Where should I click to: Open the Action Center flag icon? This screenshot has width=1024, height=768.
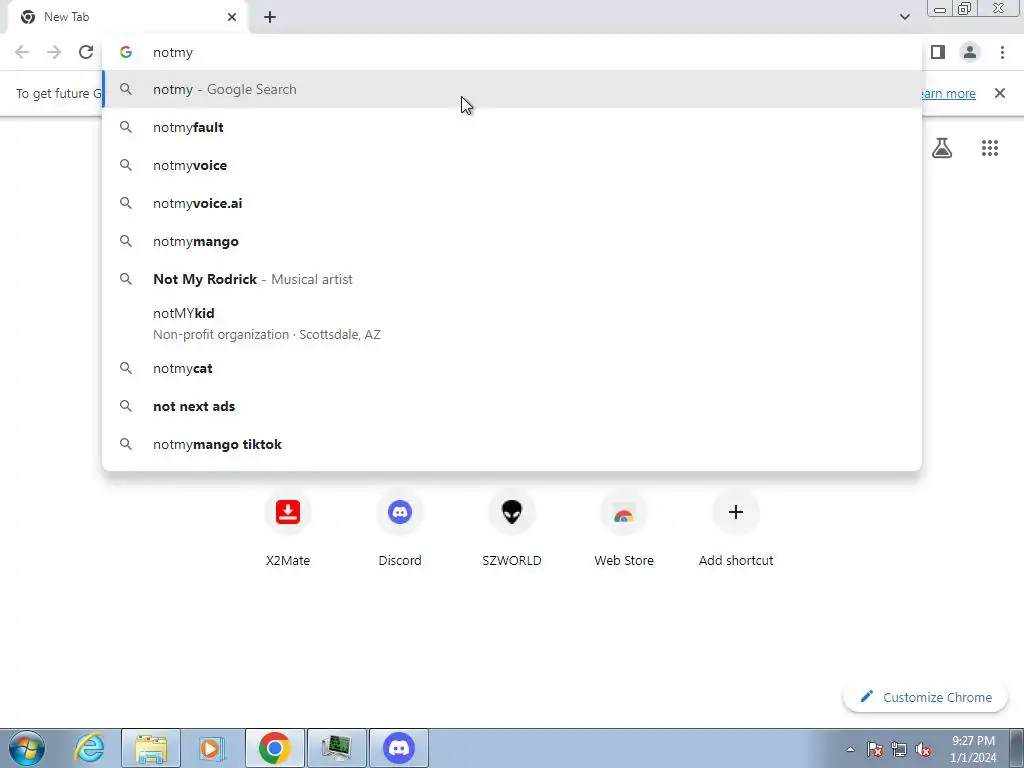tap(875, 749)
